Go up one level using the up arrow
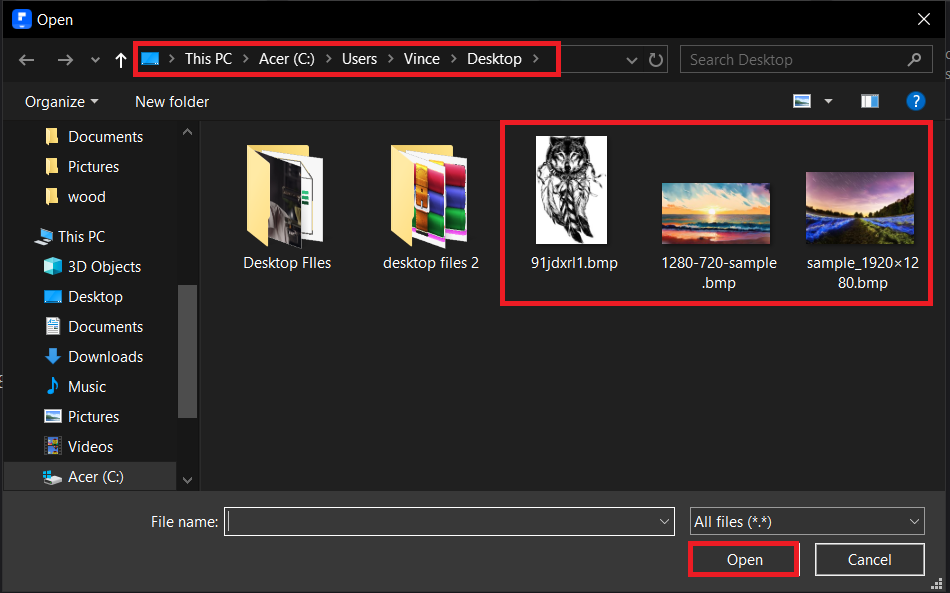The width and height of the screenshot is (950, 593). [120, 59]
